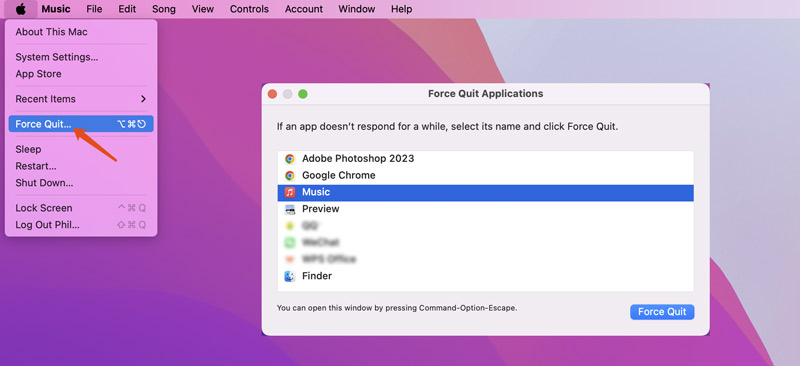The height and width of the screenshot is (366, 800).
Task: Open the View menu
Action: pos(203,9)
